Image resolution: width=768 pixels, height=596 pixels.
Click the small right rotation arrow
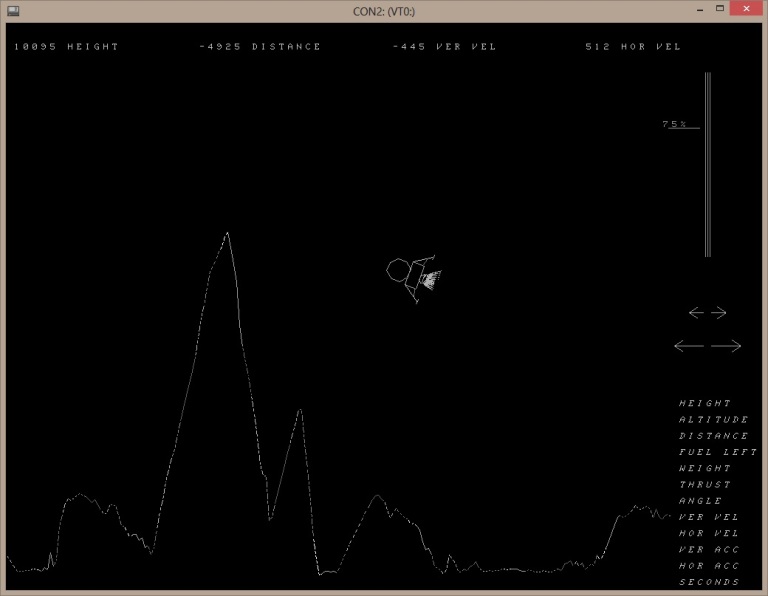[719, 313]
